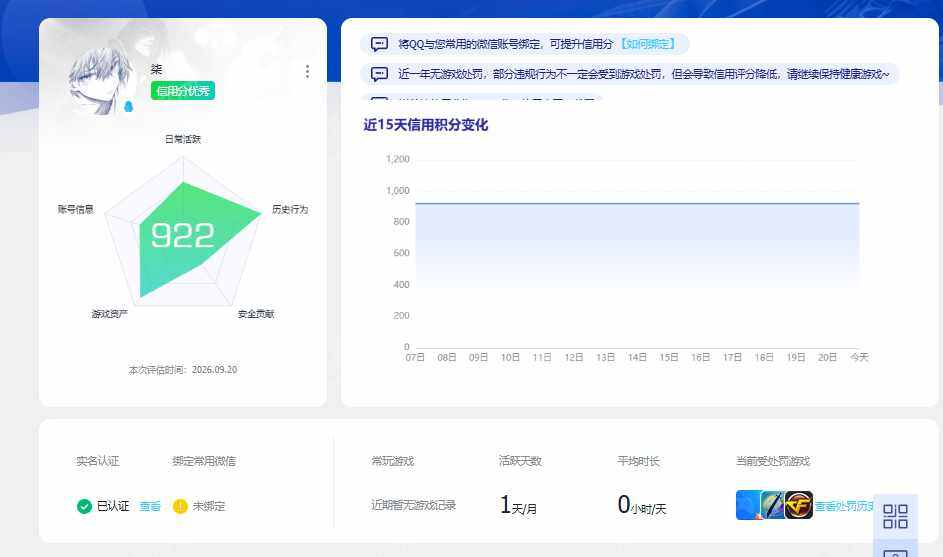Click the message icon beside 近一年无游戏处罚 notice
The image size is (943, 557).
[x=379, y=74]
